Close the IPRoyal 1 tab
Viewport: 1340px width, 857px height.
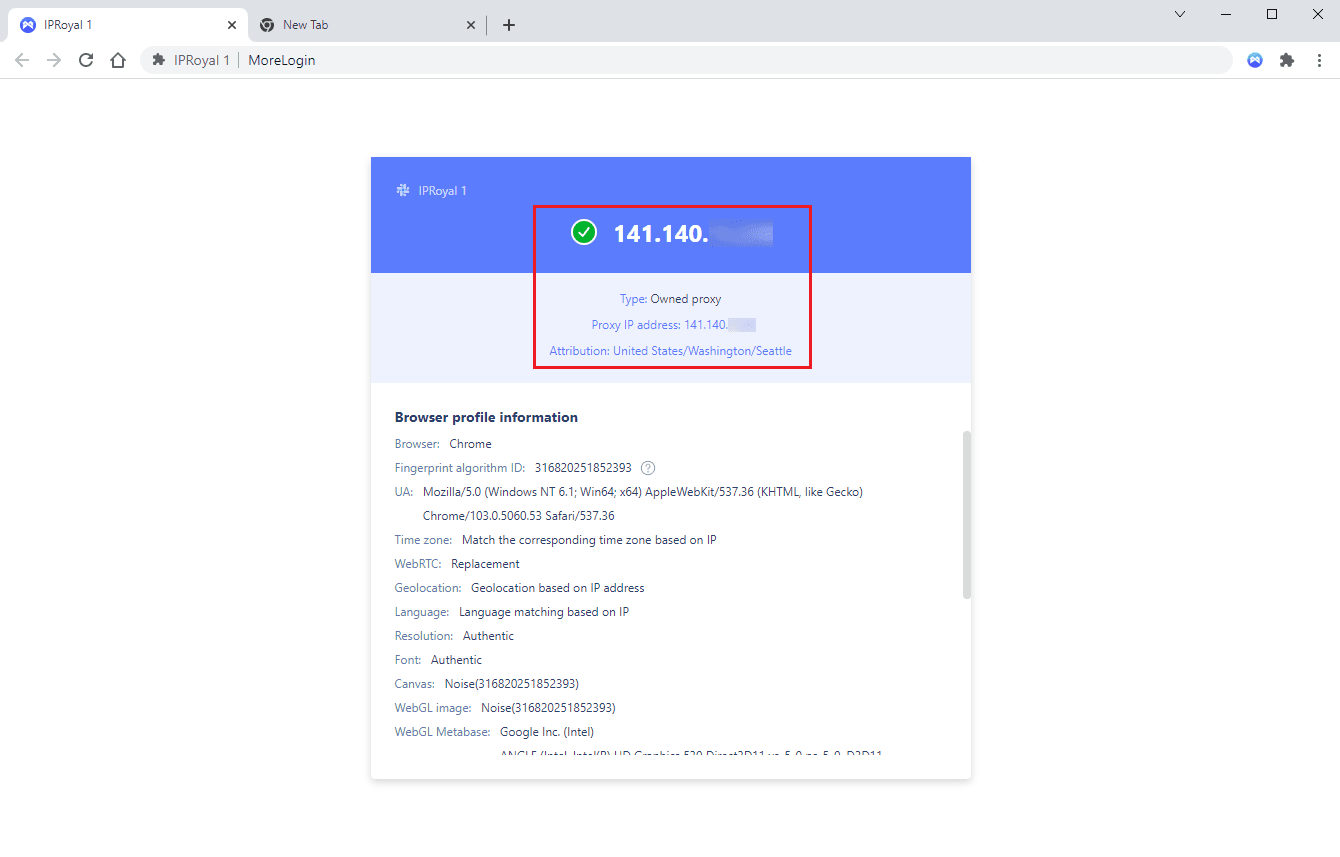232,25
